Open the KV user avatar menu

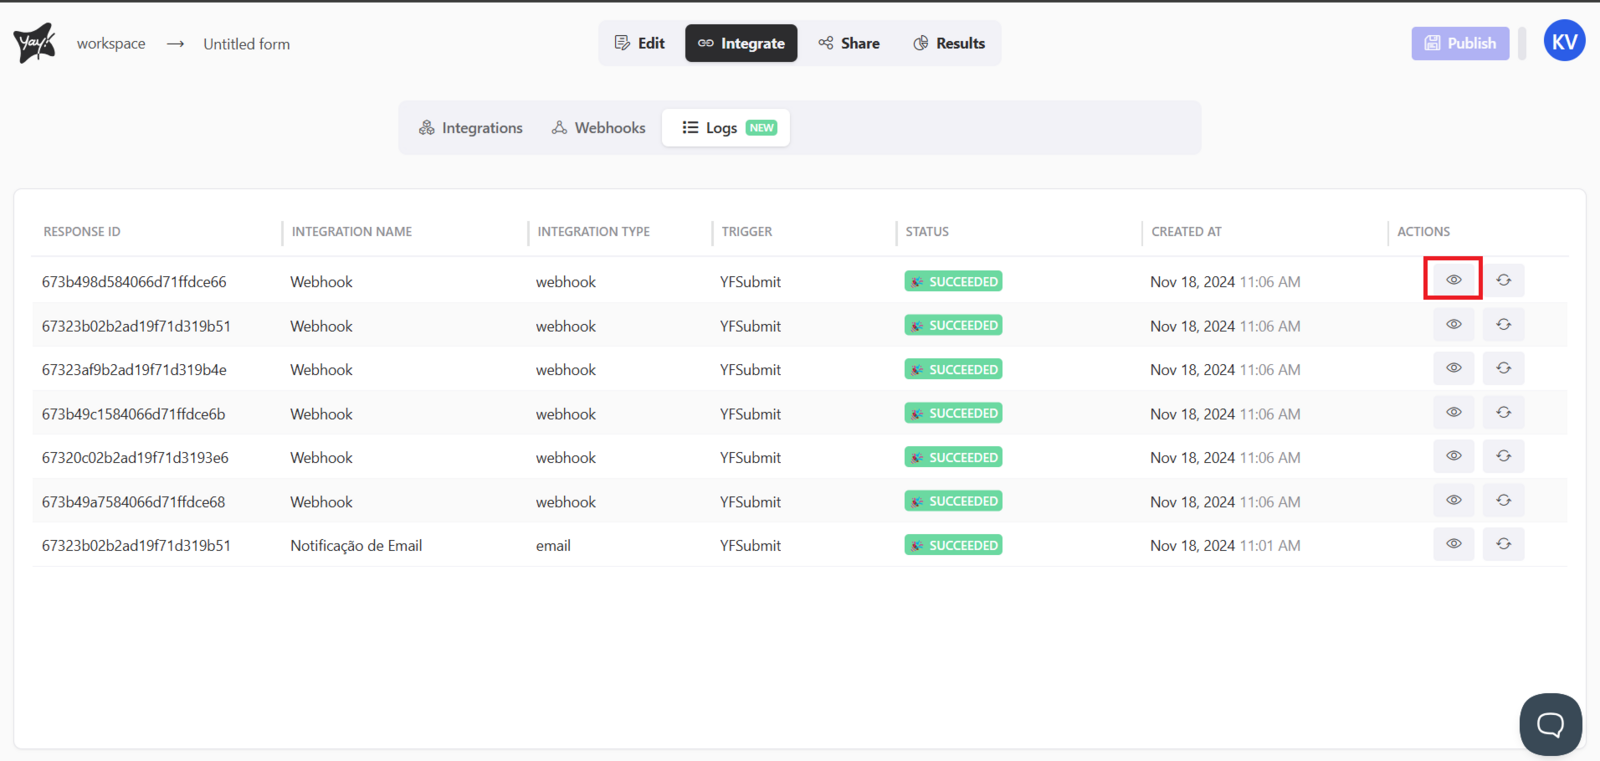[1564, 41]
